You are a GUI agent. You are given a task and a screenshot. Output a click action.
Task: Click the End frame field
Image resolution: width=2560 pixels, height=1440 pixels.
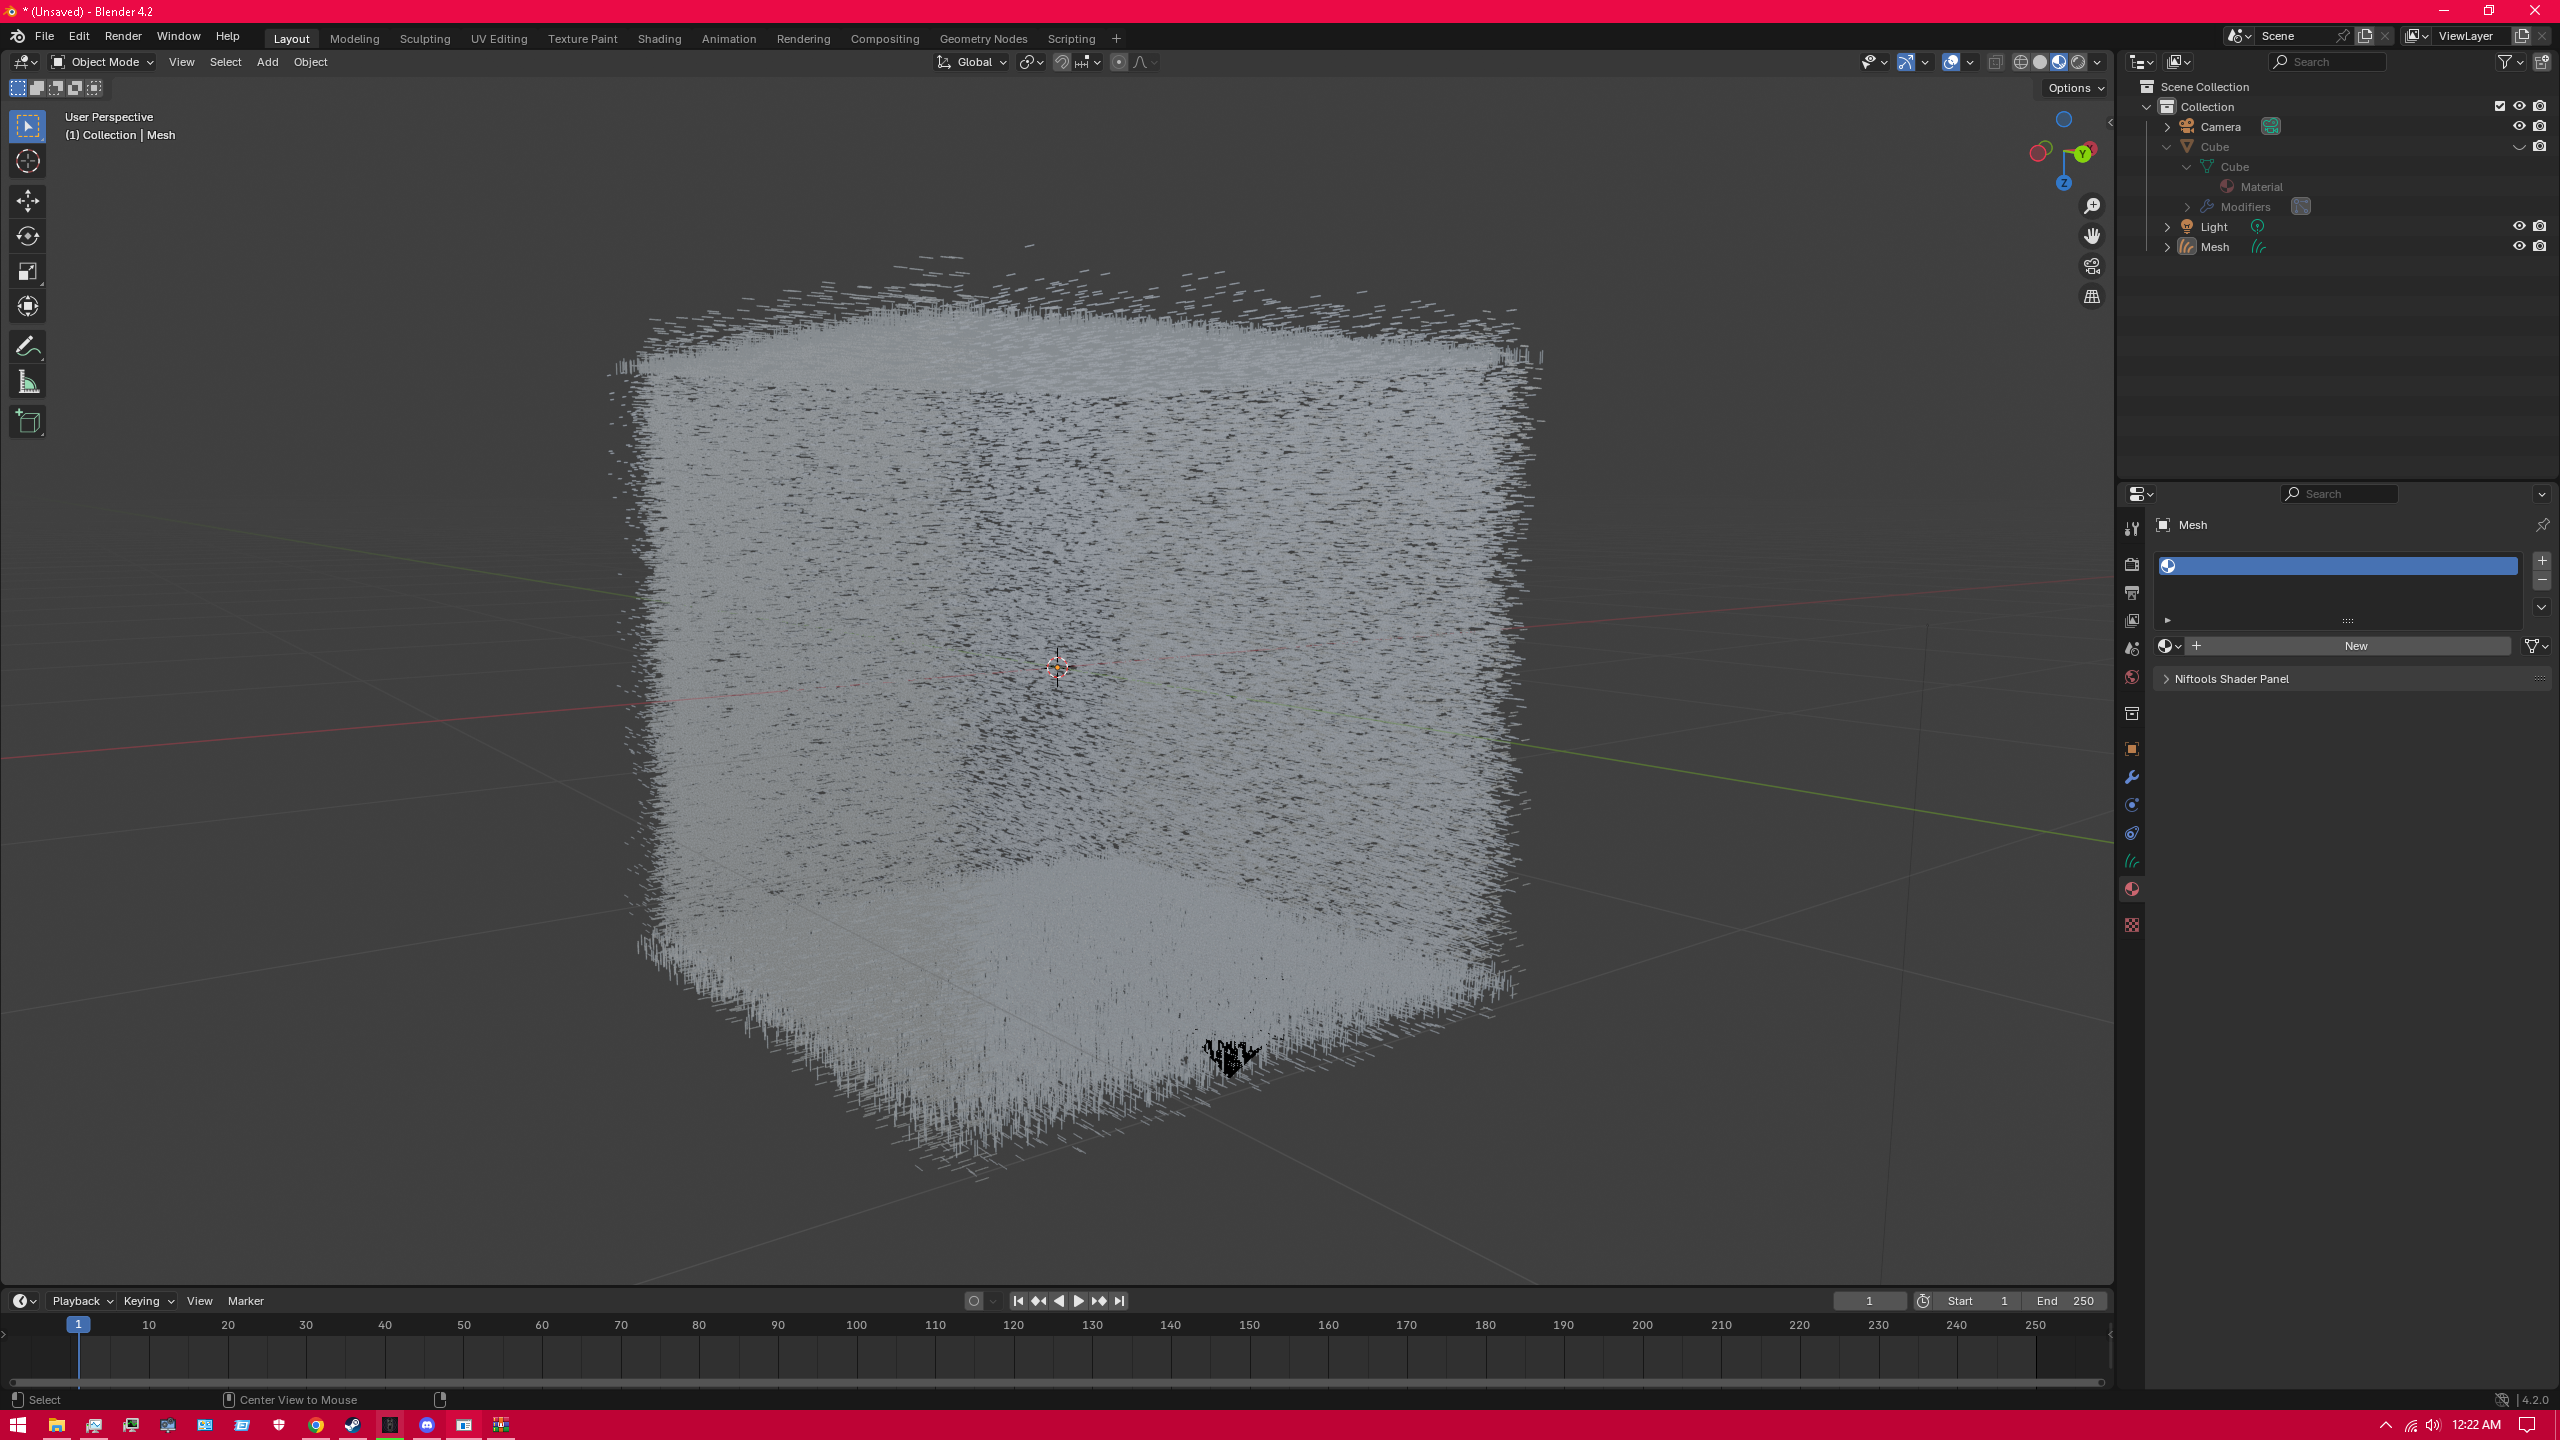2064,1301
